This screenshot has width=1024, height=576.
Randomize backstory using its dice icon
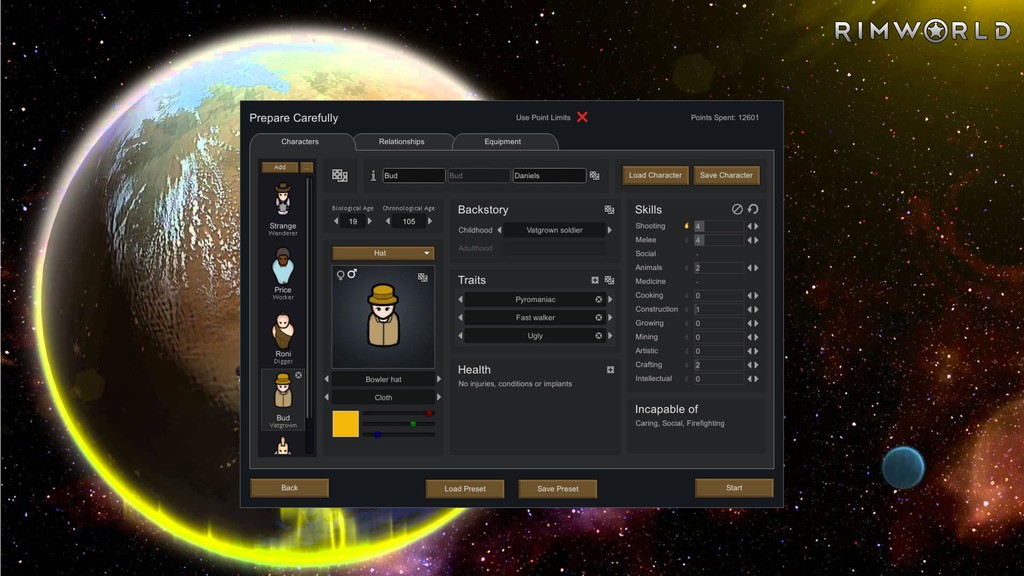(609, 210)
